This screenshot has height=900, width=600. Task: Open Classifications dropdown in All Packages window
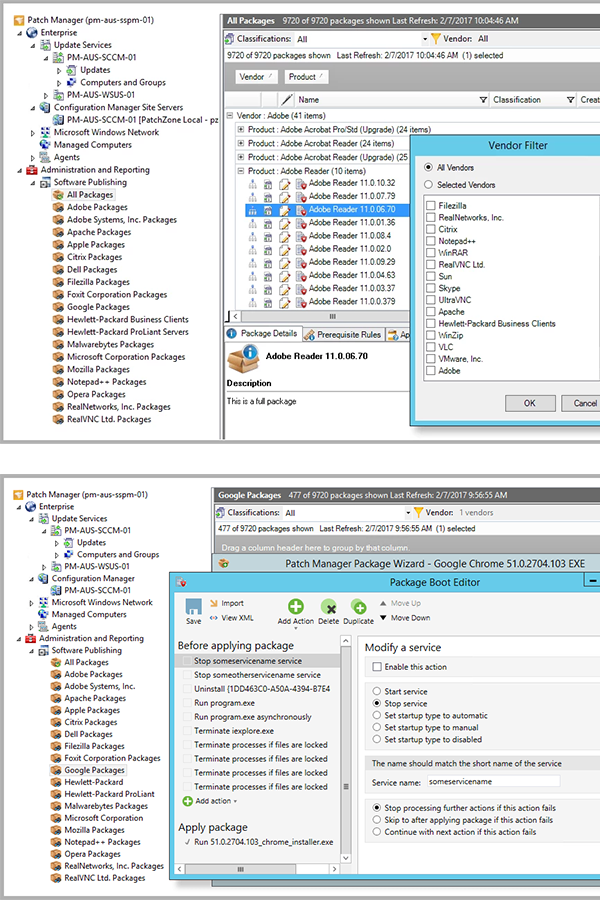tap(425, 39)
